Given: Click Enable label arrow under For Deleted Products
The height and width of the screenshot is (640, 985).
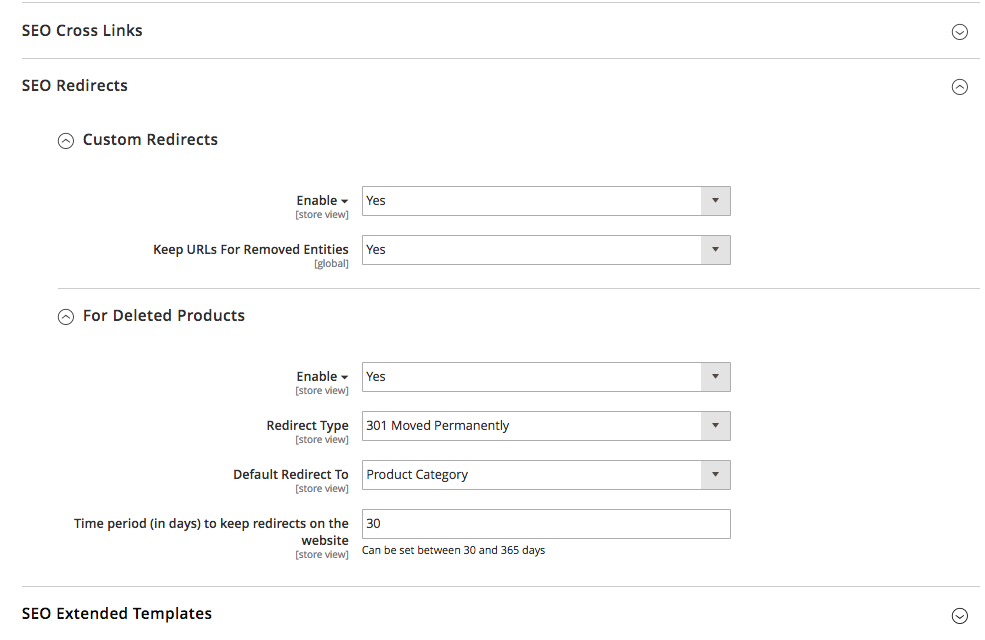Looking at the screenshot, I should coord(344,377).
